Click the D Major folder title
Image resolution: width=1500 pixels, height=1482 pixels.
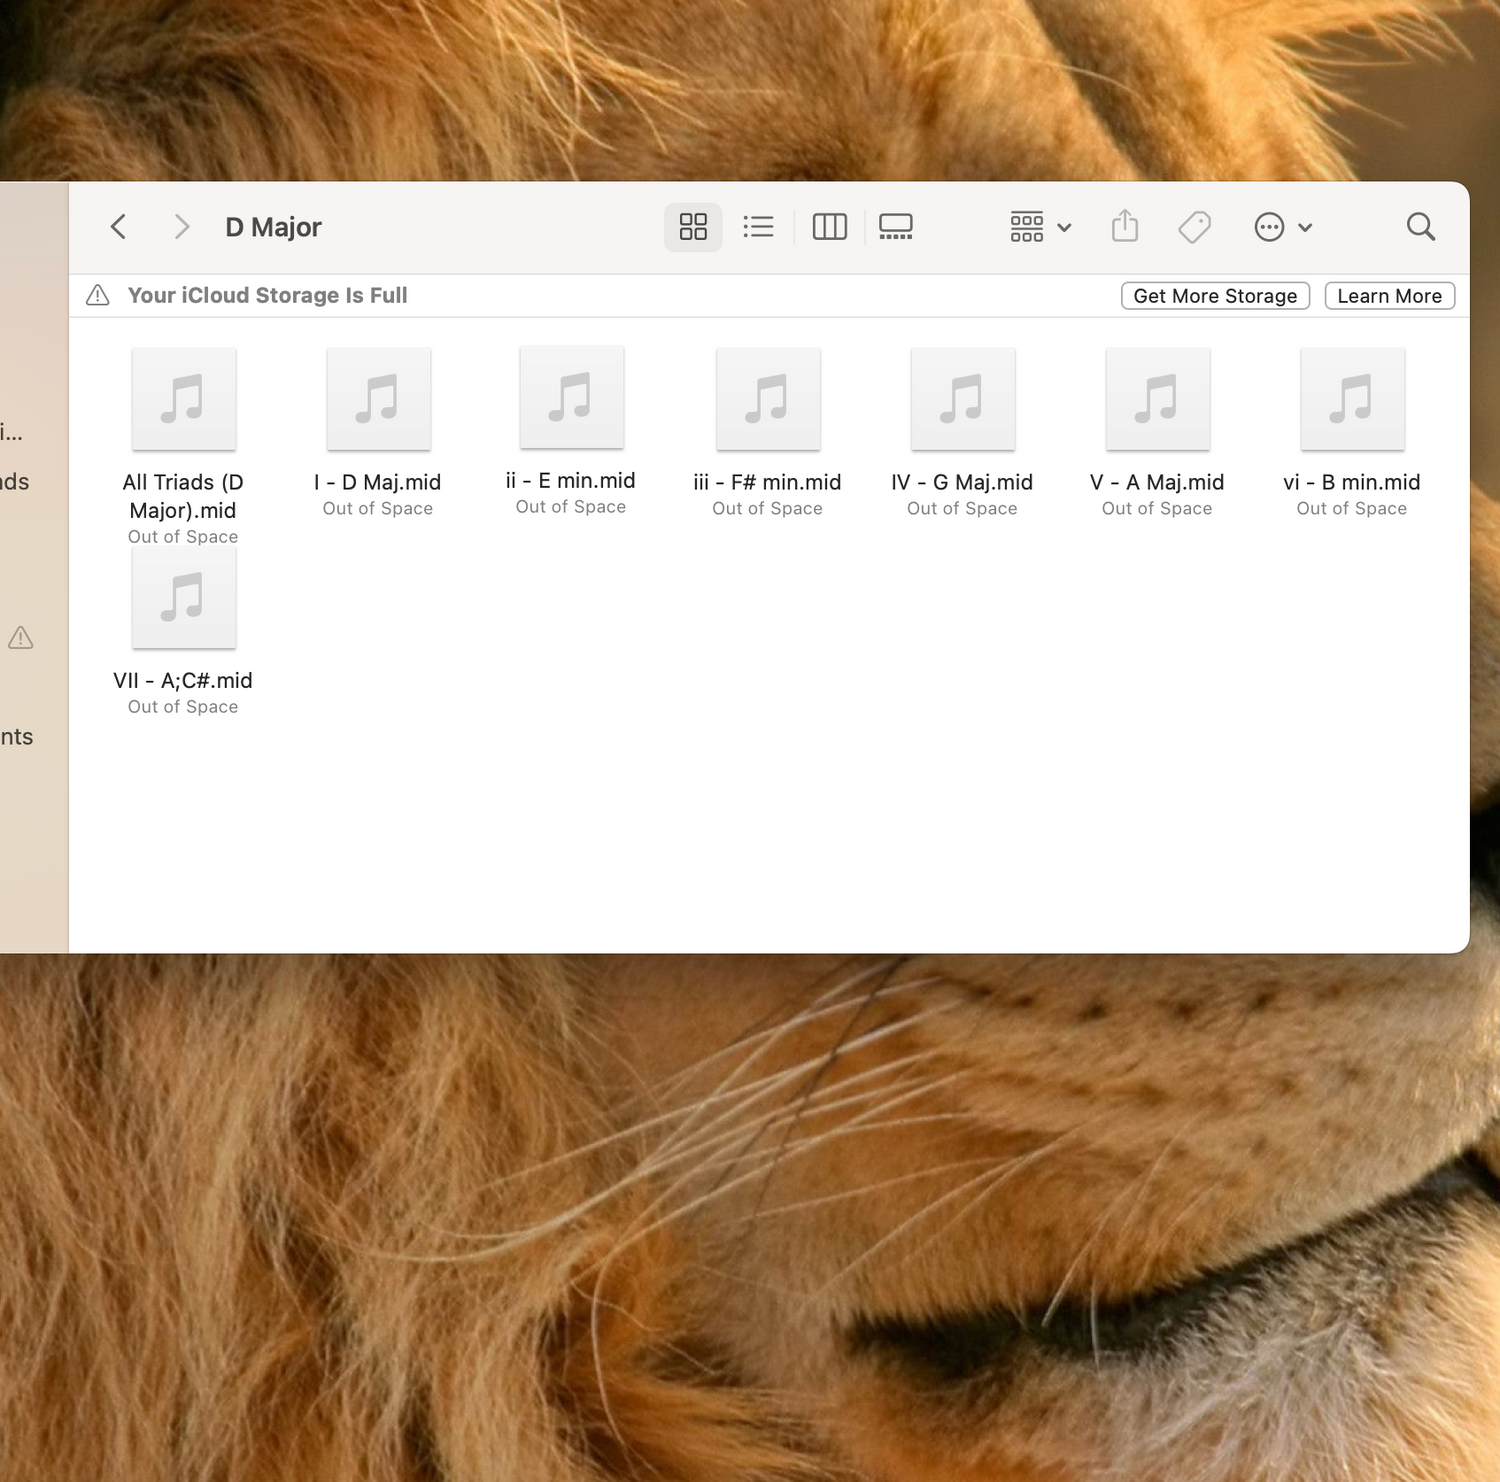coord(273,228)
